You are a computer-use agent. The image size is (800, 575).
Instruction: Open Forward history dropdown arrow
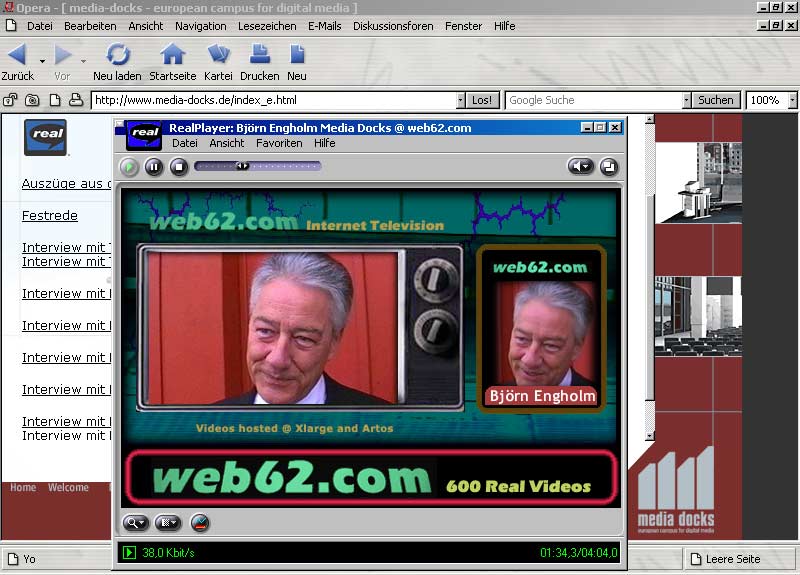click(83, 61)
